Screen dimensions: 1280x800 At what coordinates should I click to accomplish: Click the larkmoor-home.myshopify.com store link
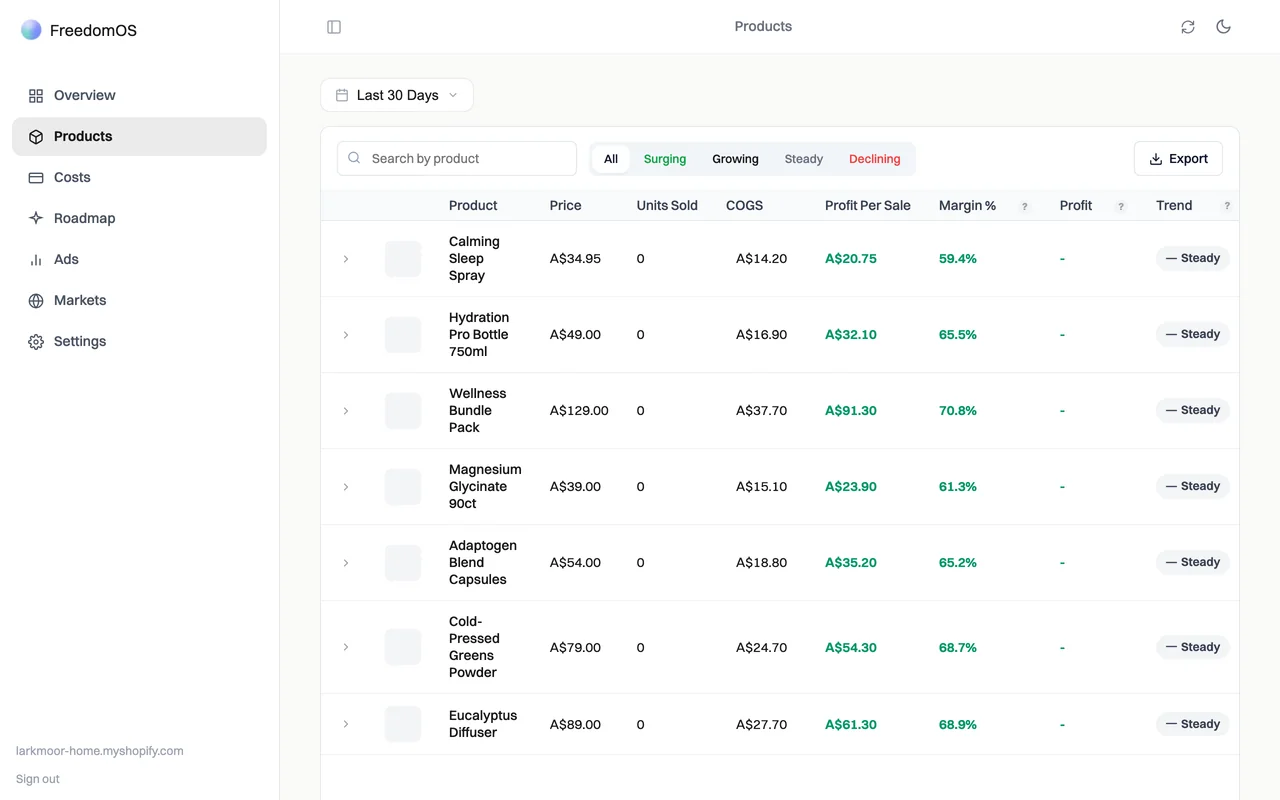100,751
